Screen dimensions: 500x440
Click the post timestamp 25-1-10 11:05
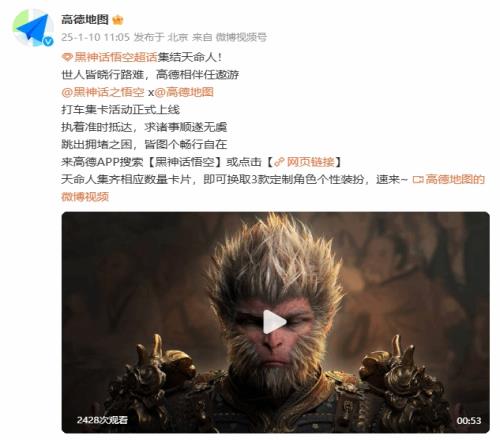click(95, 37)
